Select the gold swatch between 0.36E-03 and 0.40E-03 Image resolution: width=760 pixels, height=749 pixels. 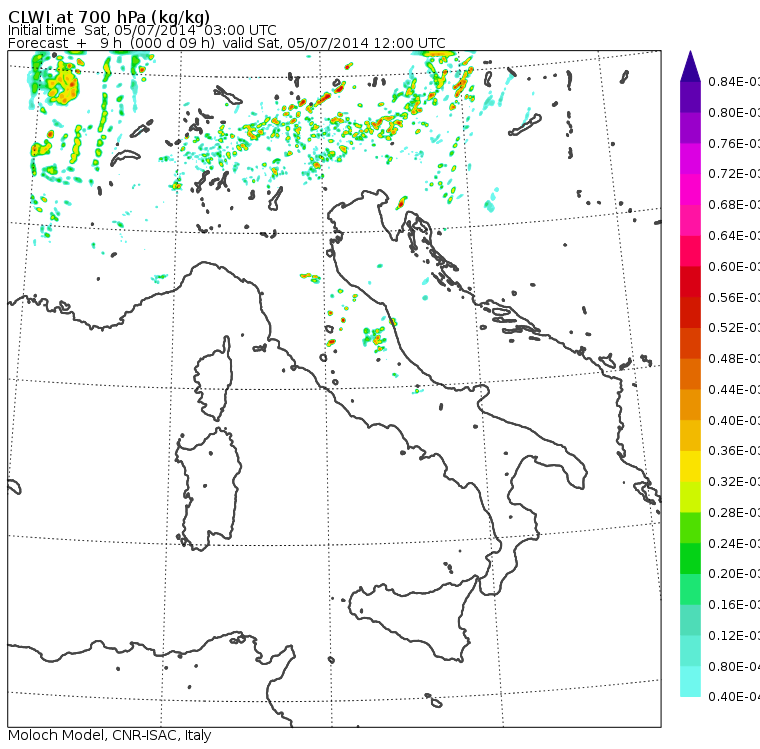coord(690,436)
